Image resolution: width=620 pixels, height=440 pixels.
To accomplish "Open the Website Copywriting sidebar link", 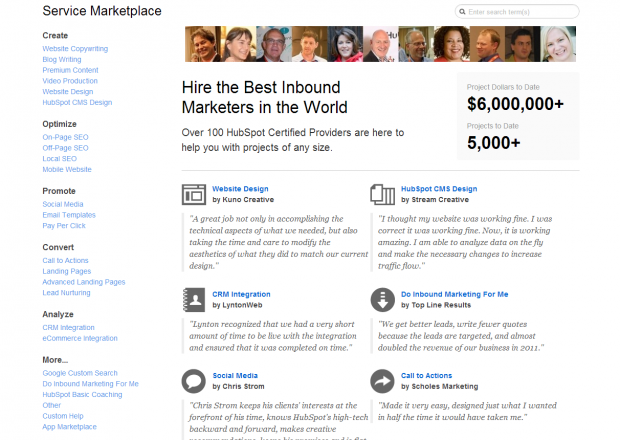I will click(75, 49).
